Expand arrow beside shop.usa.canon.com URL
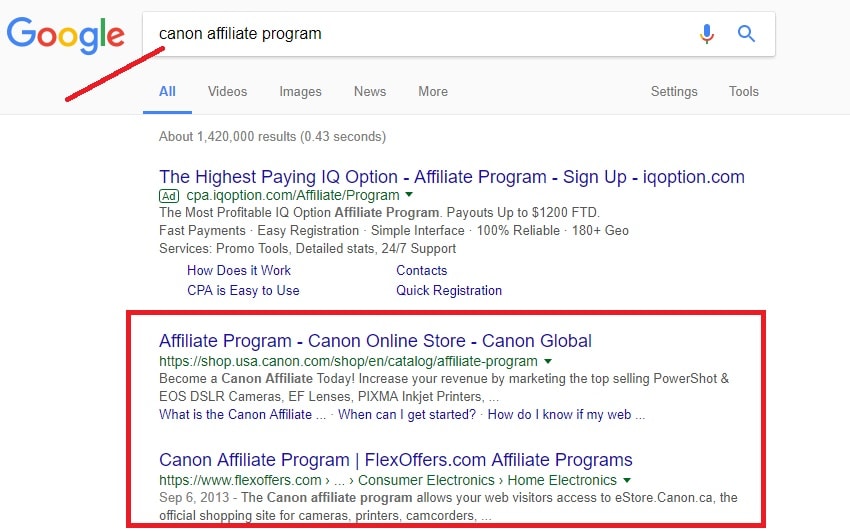850x531 pixels. [548, 361]
